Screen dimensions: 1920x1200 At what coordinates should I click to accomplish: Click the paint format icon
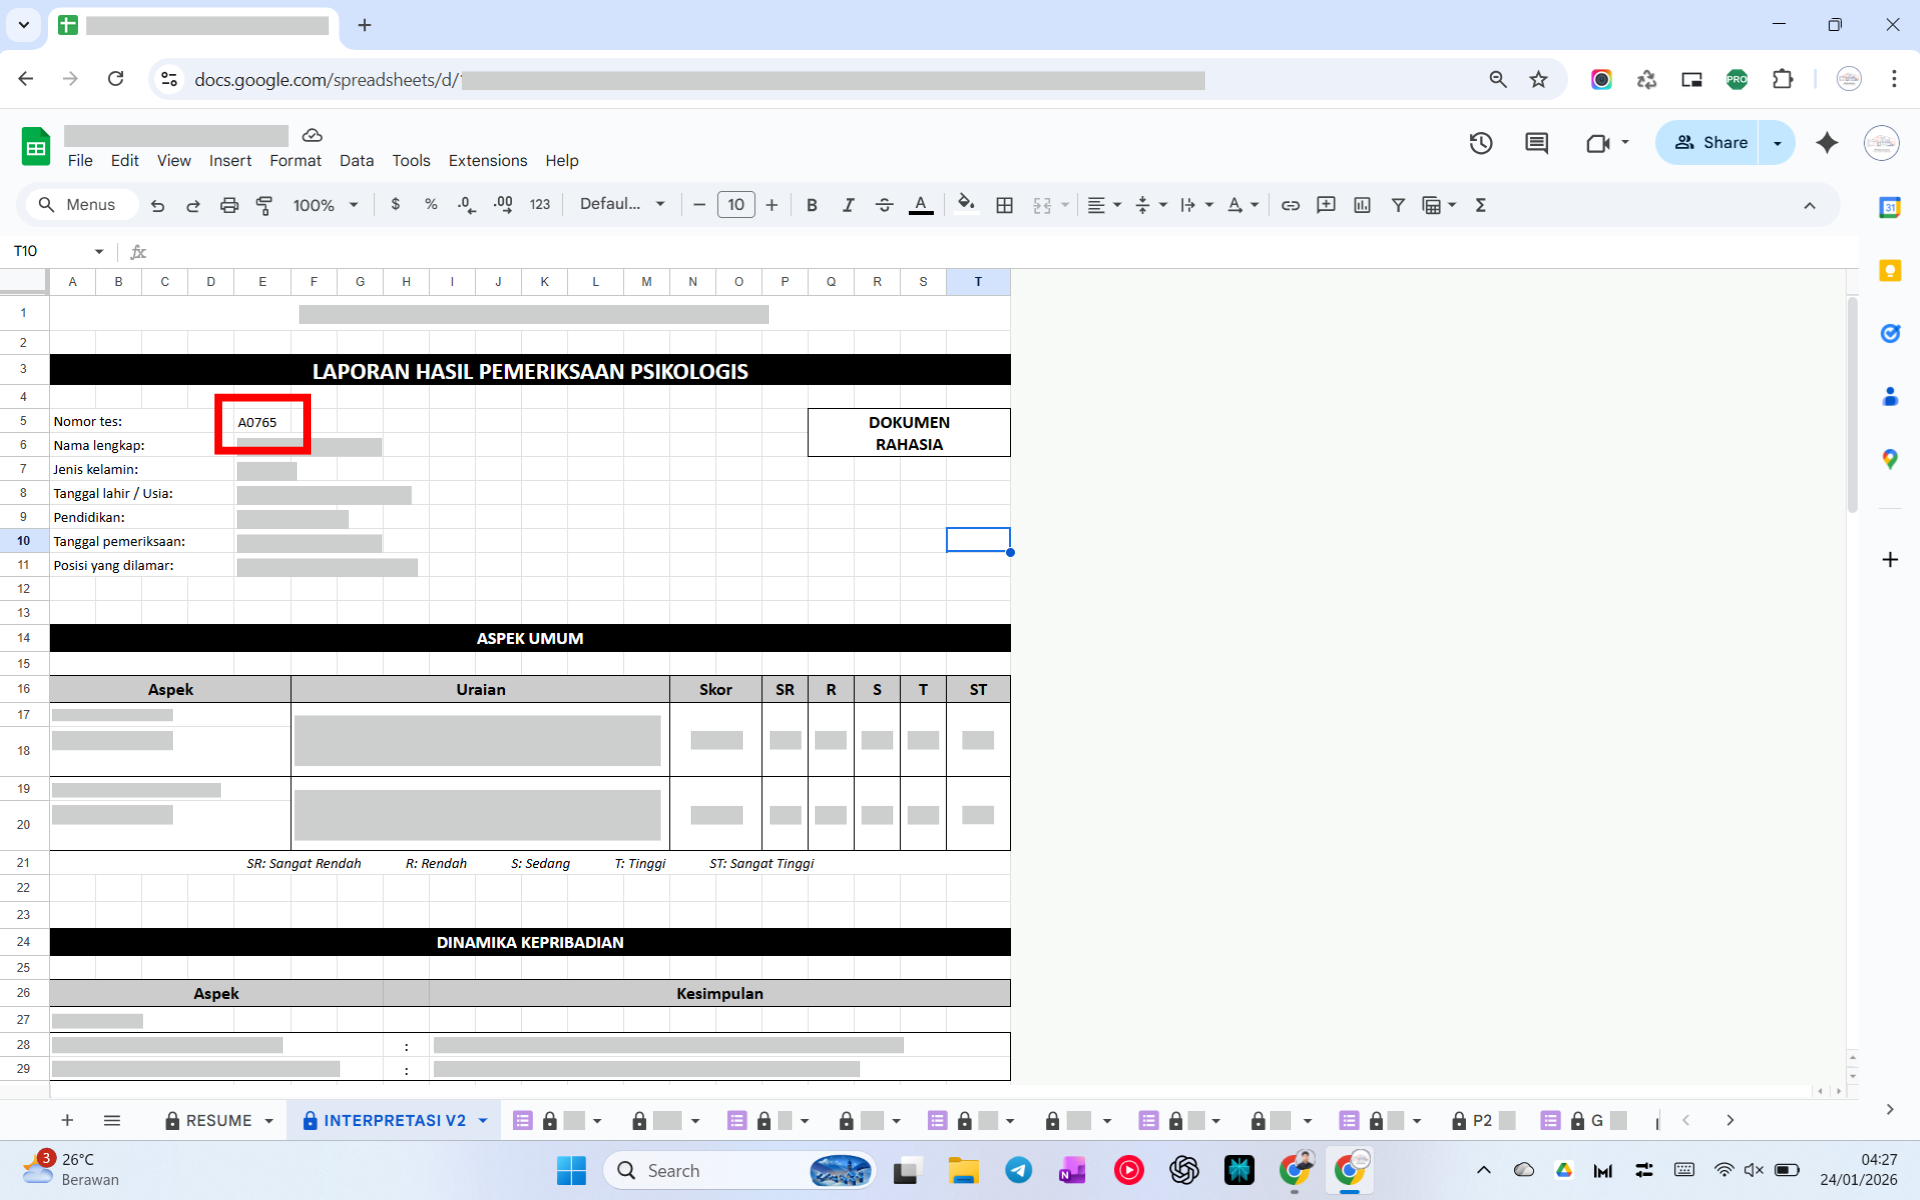264,205
